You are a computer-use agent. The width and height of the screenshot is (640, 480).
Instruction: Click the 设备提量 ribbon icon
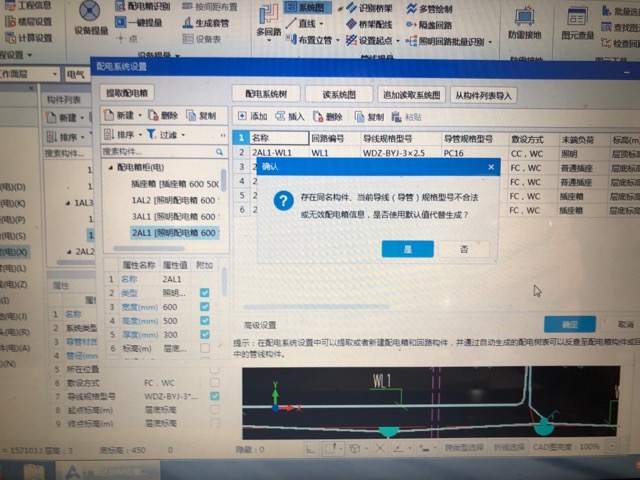[91, 18]
